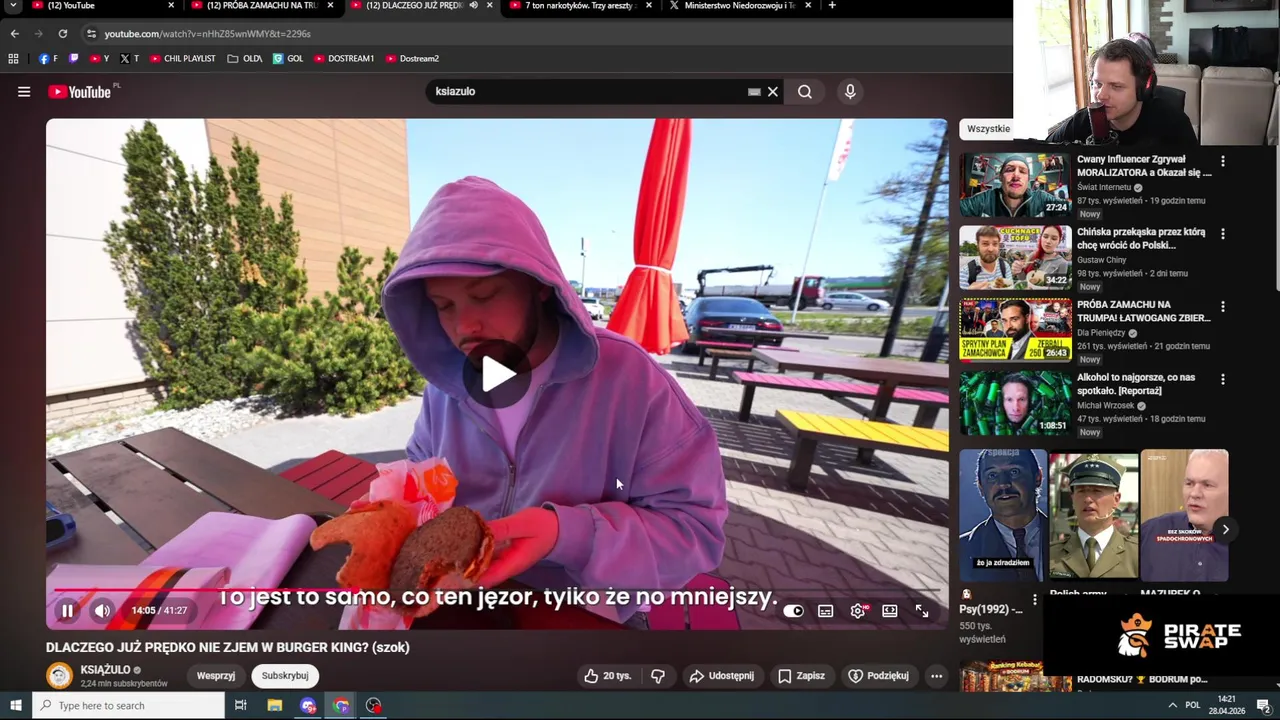The height and width of the screenshot is (720, 1280).
Task: Open GOL bookmark
Action: 288,59
